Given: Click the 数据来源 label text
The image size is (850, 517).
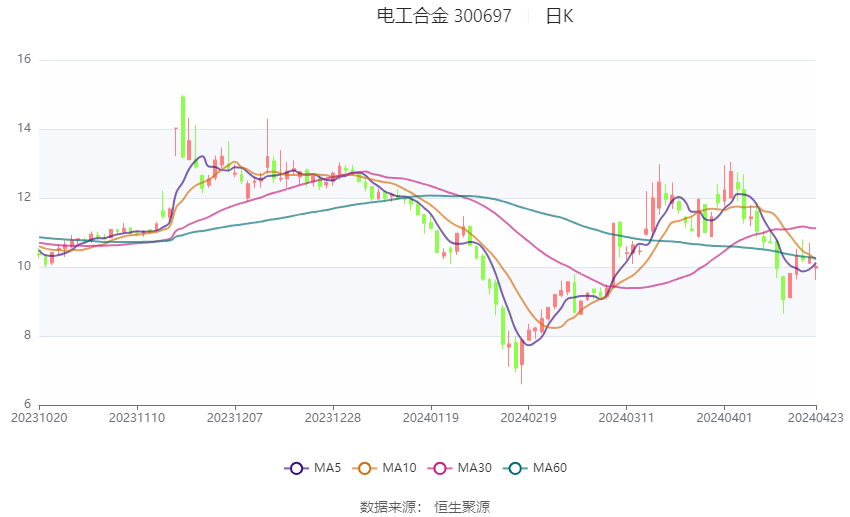Looking at the screenshot, I should pyautogui.click(x=391, y=507).
